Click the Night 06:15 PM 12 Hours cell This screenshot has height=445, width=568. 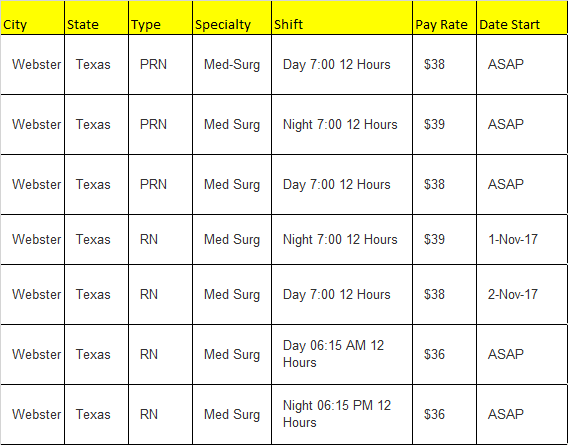(342, 415)
